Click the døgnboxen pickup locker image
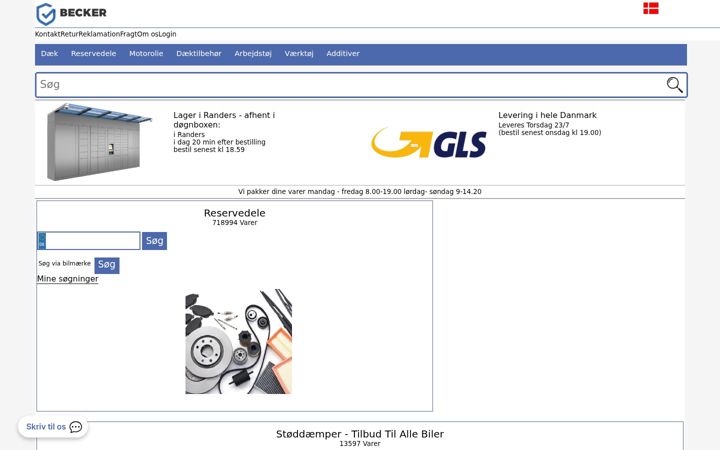Image resolution: width=720 pixels, height=450 pixels. pyautogui.click(x=99, y=142)
